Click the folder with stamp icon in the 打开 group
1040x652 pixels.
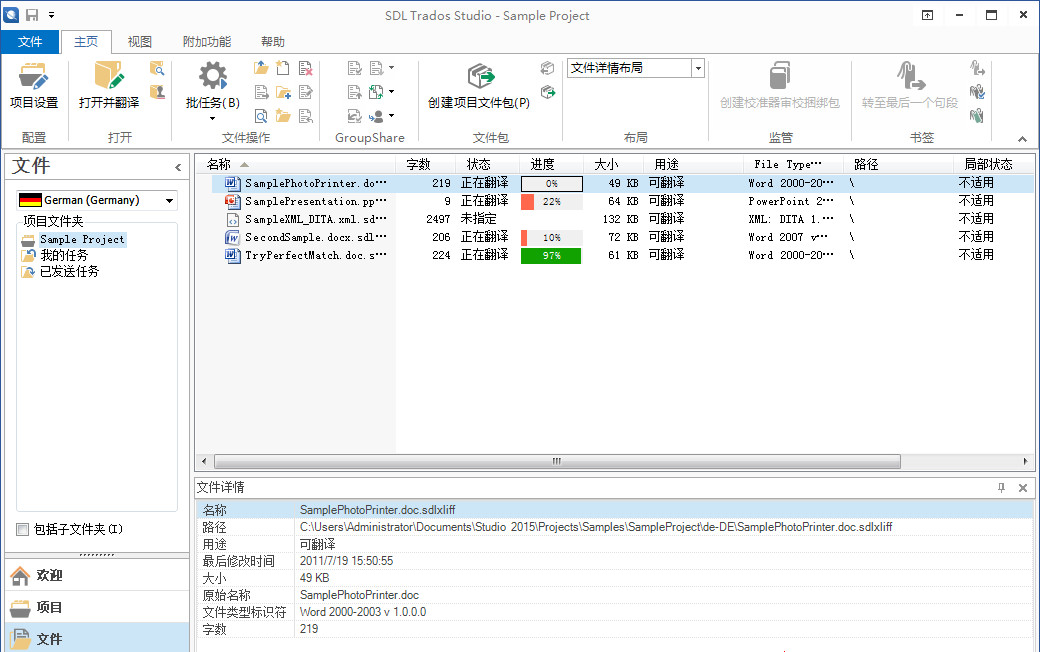[157, 92]
